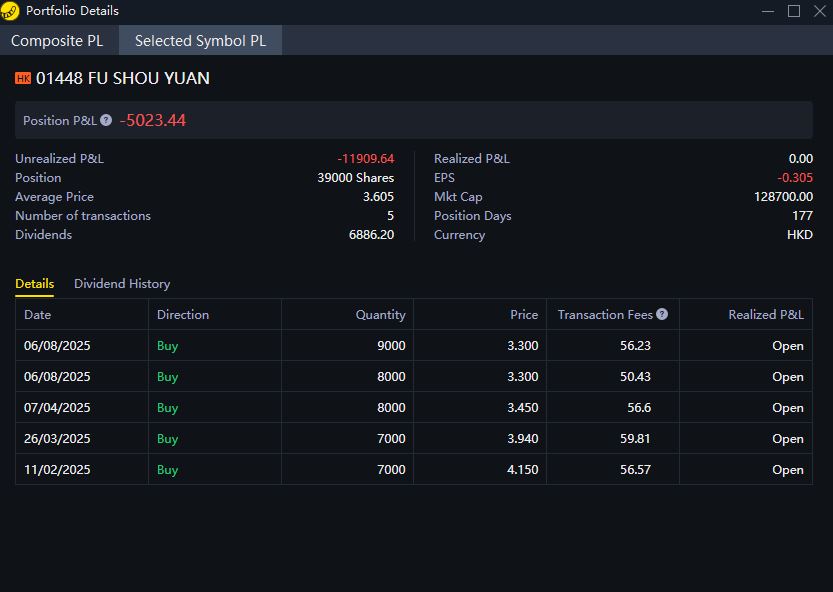Click the Unrealized P&L label
The image size is (833, 592).
point(60,158)
